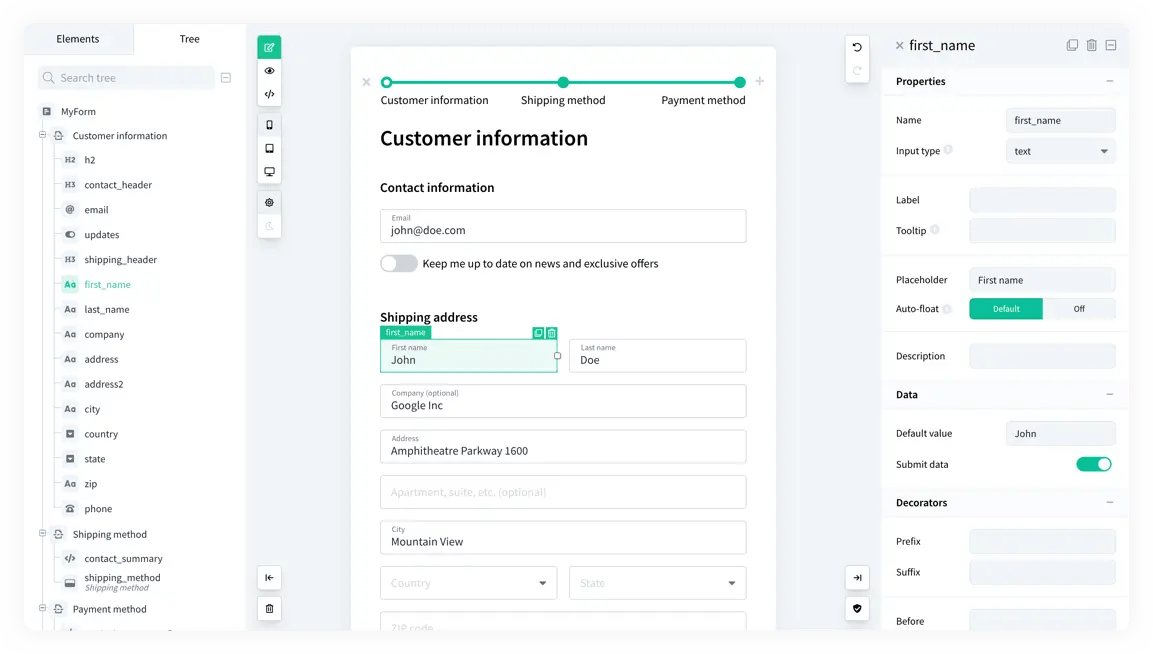Click the Search tree field
Viewport: 1153px width, 654px height.
click(x=125, y=77)
